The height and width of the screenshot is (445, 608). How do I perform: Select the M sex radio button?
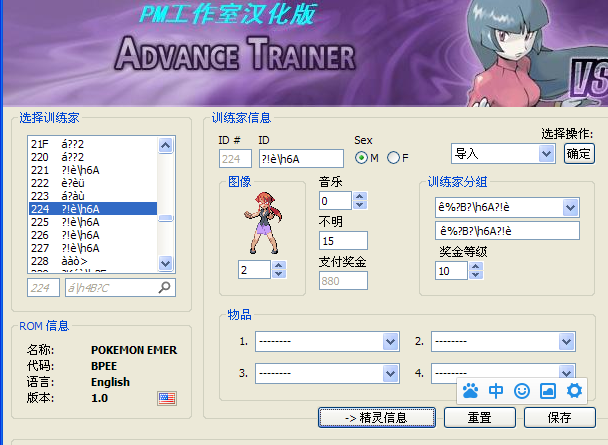coord(361,158)
